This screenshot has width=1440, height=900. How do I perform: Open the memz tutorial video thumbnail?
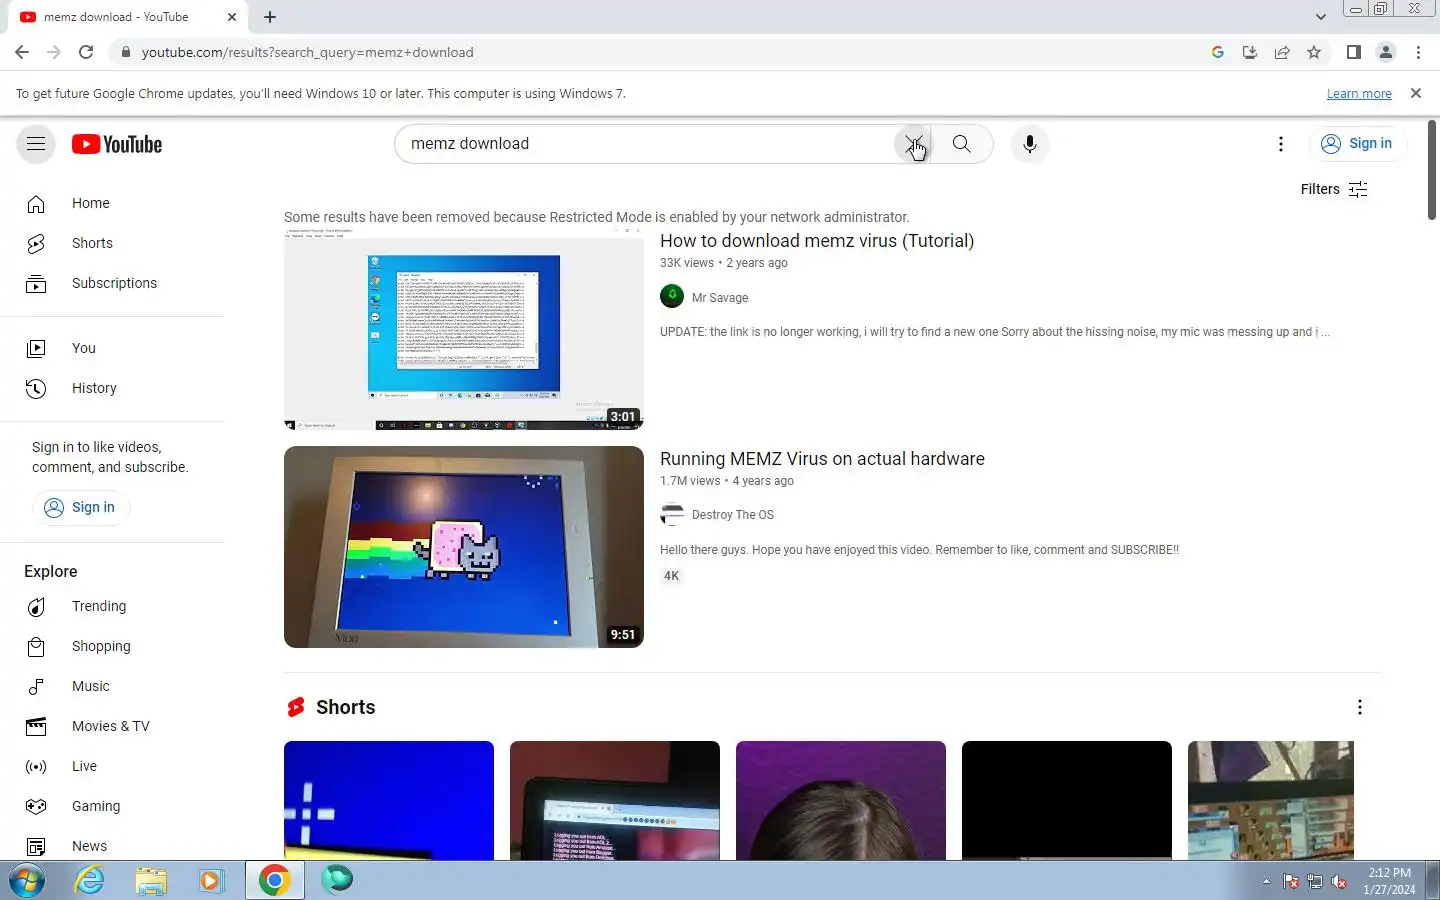(x=464, y=329)
